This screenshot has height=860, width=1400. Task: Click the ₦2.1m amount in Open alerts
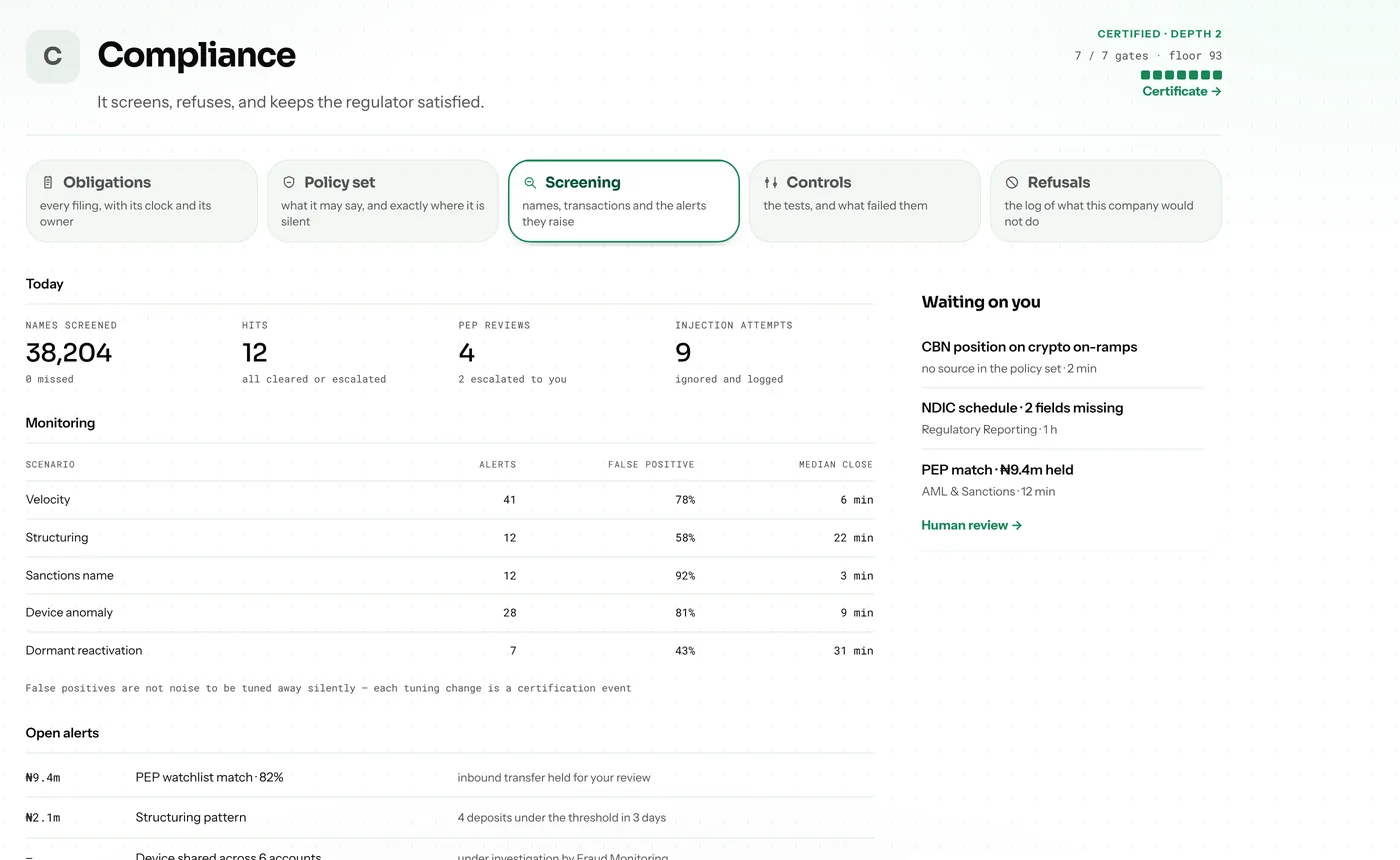[43, 818]
